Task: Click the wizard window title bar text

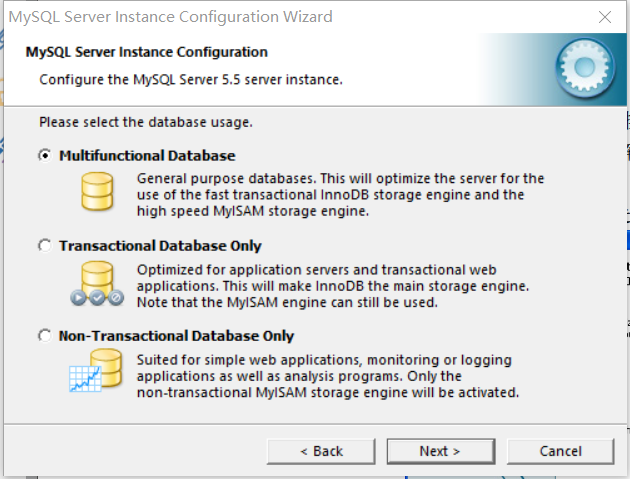Action: point(171,17)
